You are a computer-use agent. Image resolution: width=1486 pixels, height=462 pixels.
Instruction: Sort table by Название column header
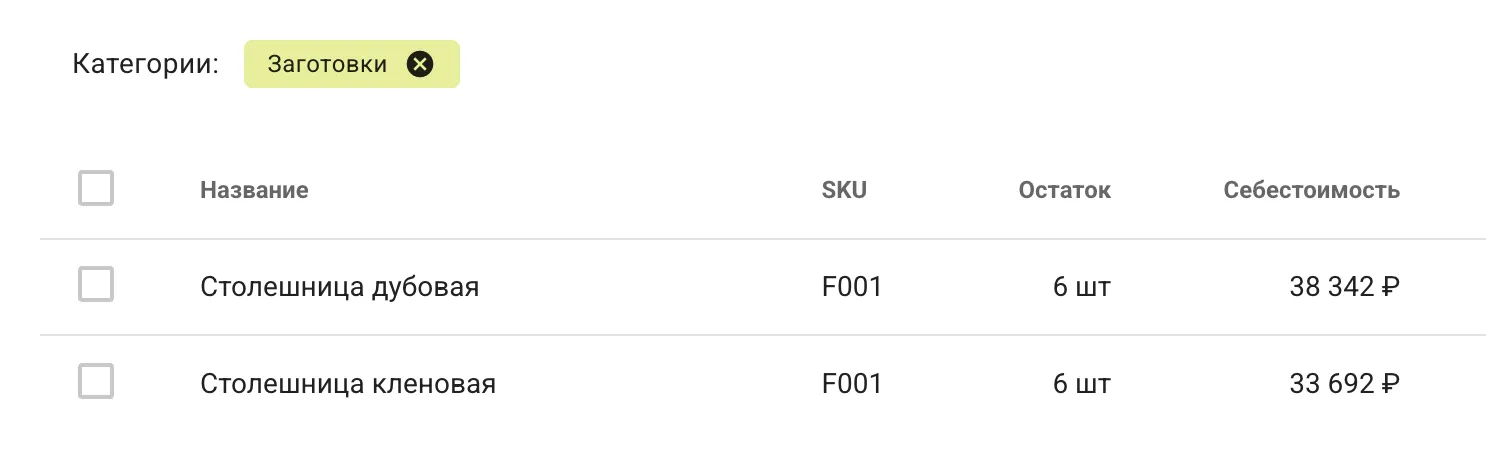coord(254,190)
